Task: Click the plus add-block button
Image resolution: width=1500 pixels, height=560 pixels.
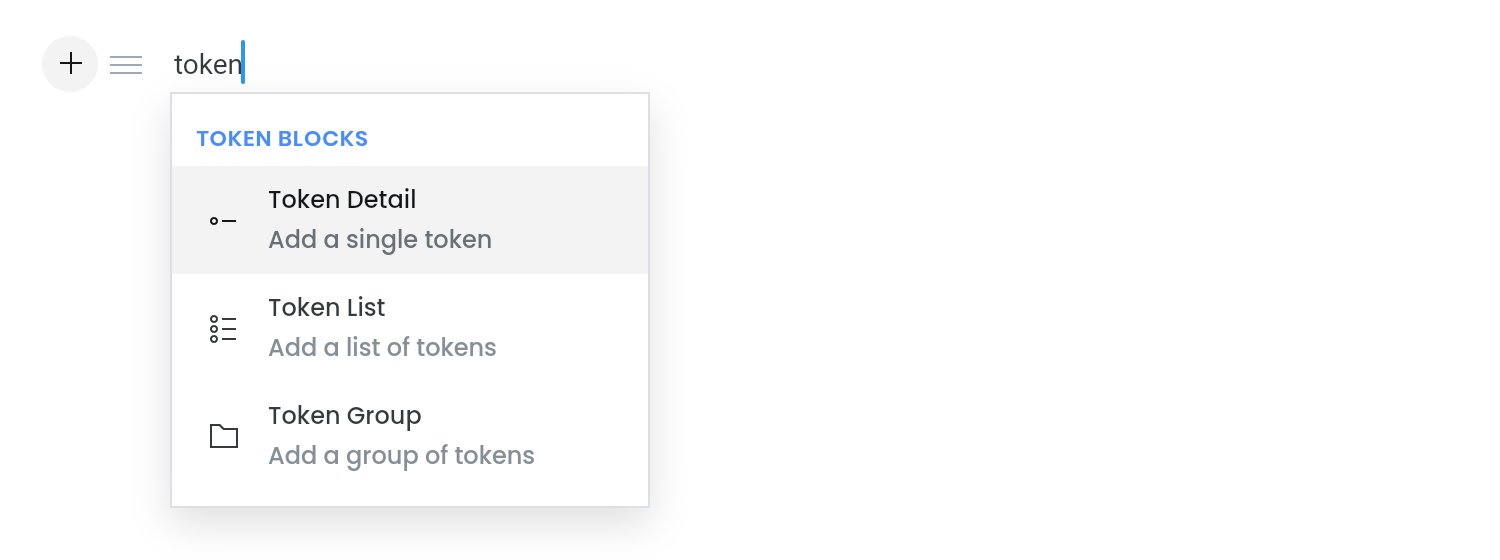Action: (70, 64)
